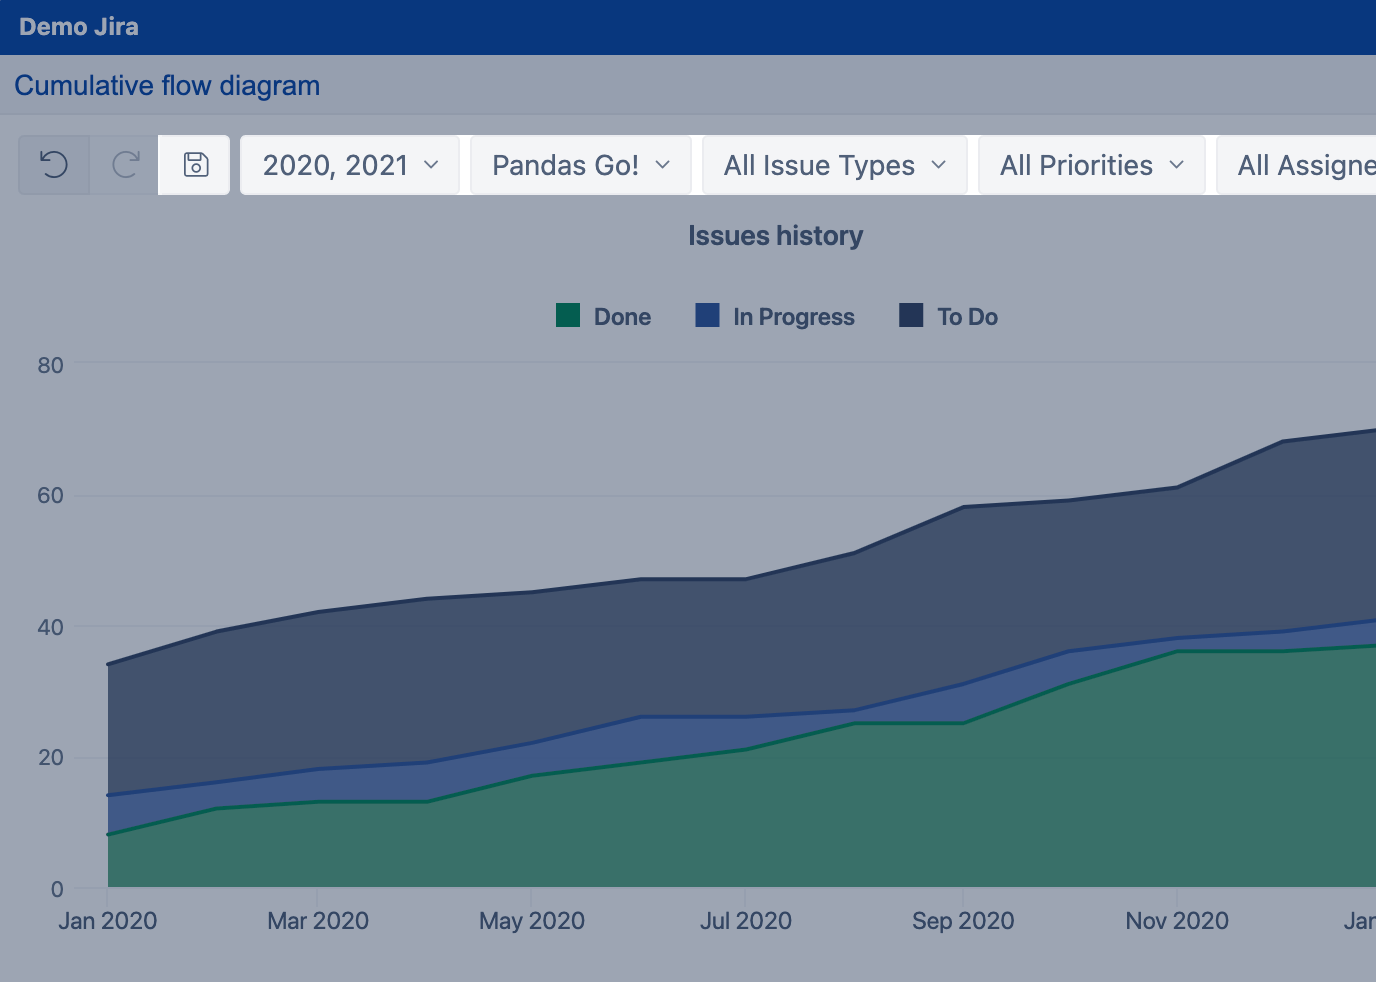Click the blue In Progress swatch
Screen dimensions: 1376x982
point(707,316)
